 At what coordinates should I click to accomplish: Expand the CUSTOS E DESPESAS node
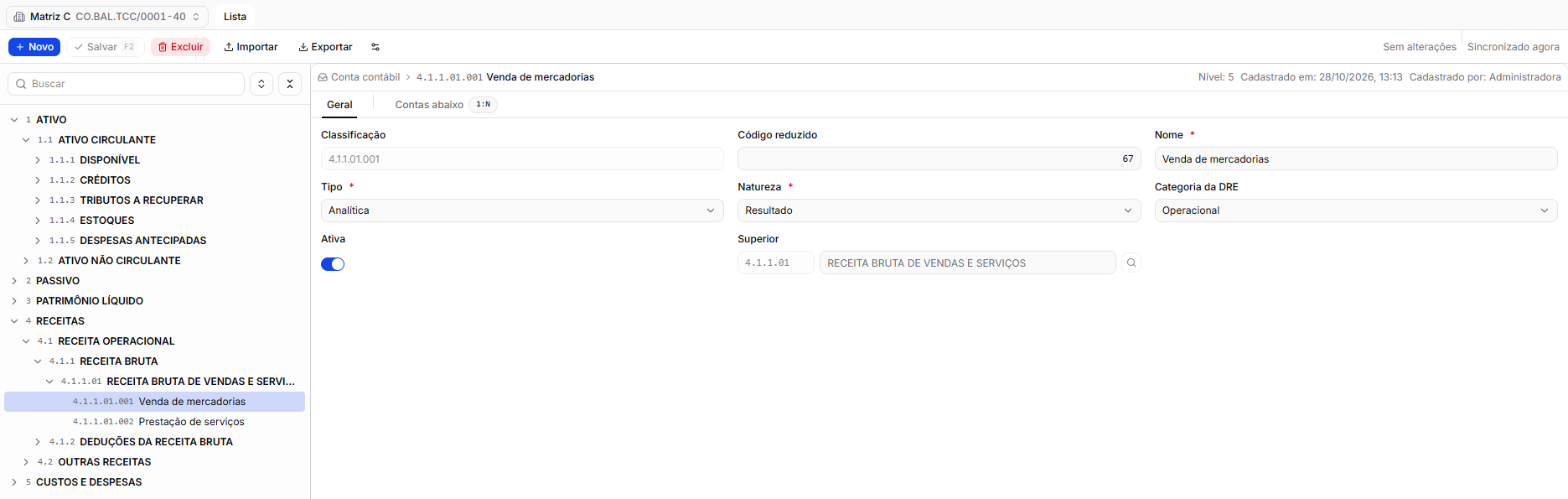pyautogui.click(x=14, y=482)
